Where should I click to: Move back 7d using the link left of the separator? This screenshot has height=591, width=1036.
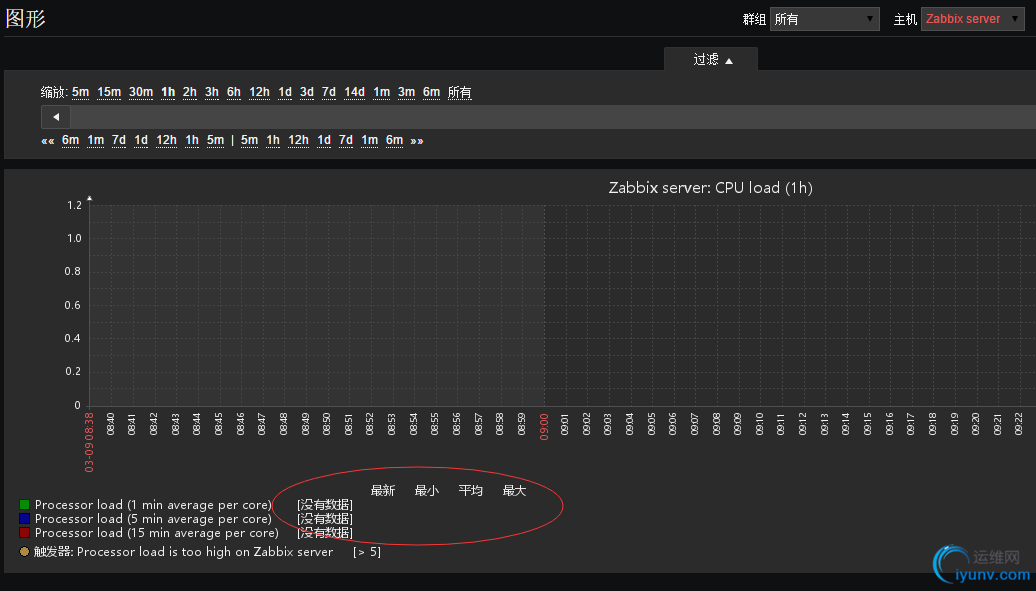tap(119, 140)
